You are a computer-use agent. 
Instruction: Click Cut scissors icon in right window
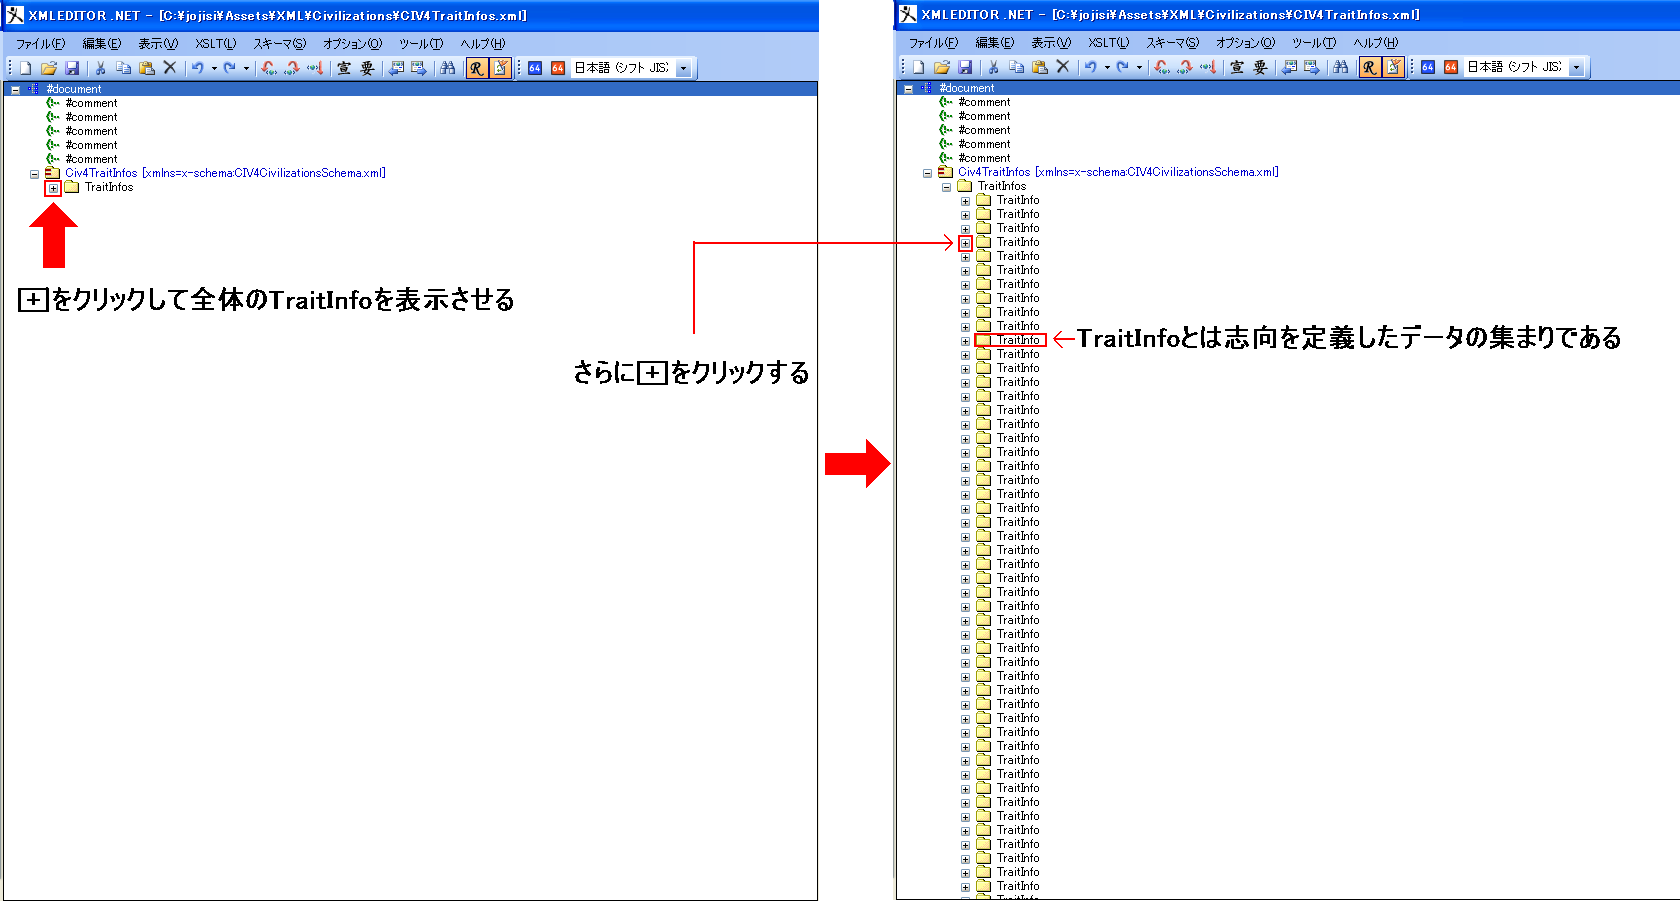click(993, 67)
